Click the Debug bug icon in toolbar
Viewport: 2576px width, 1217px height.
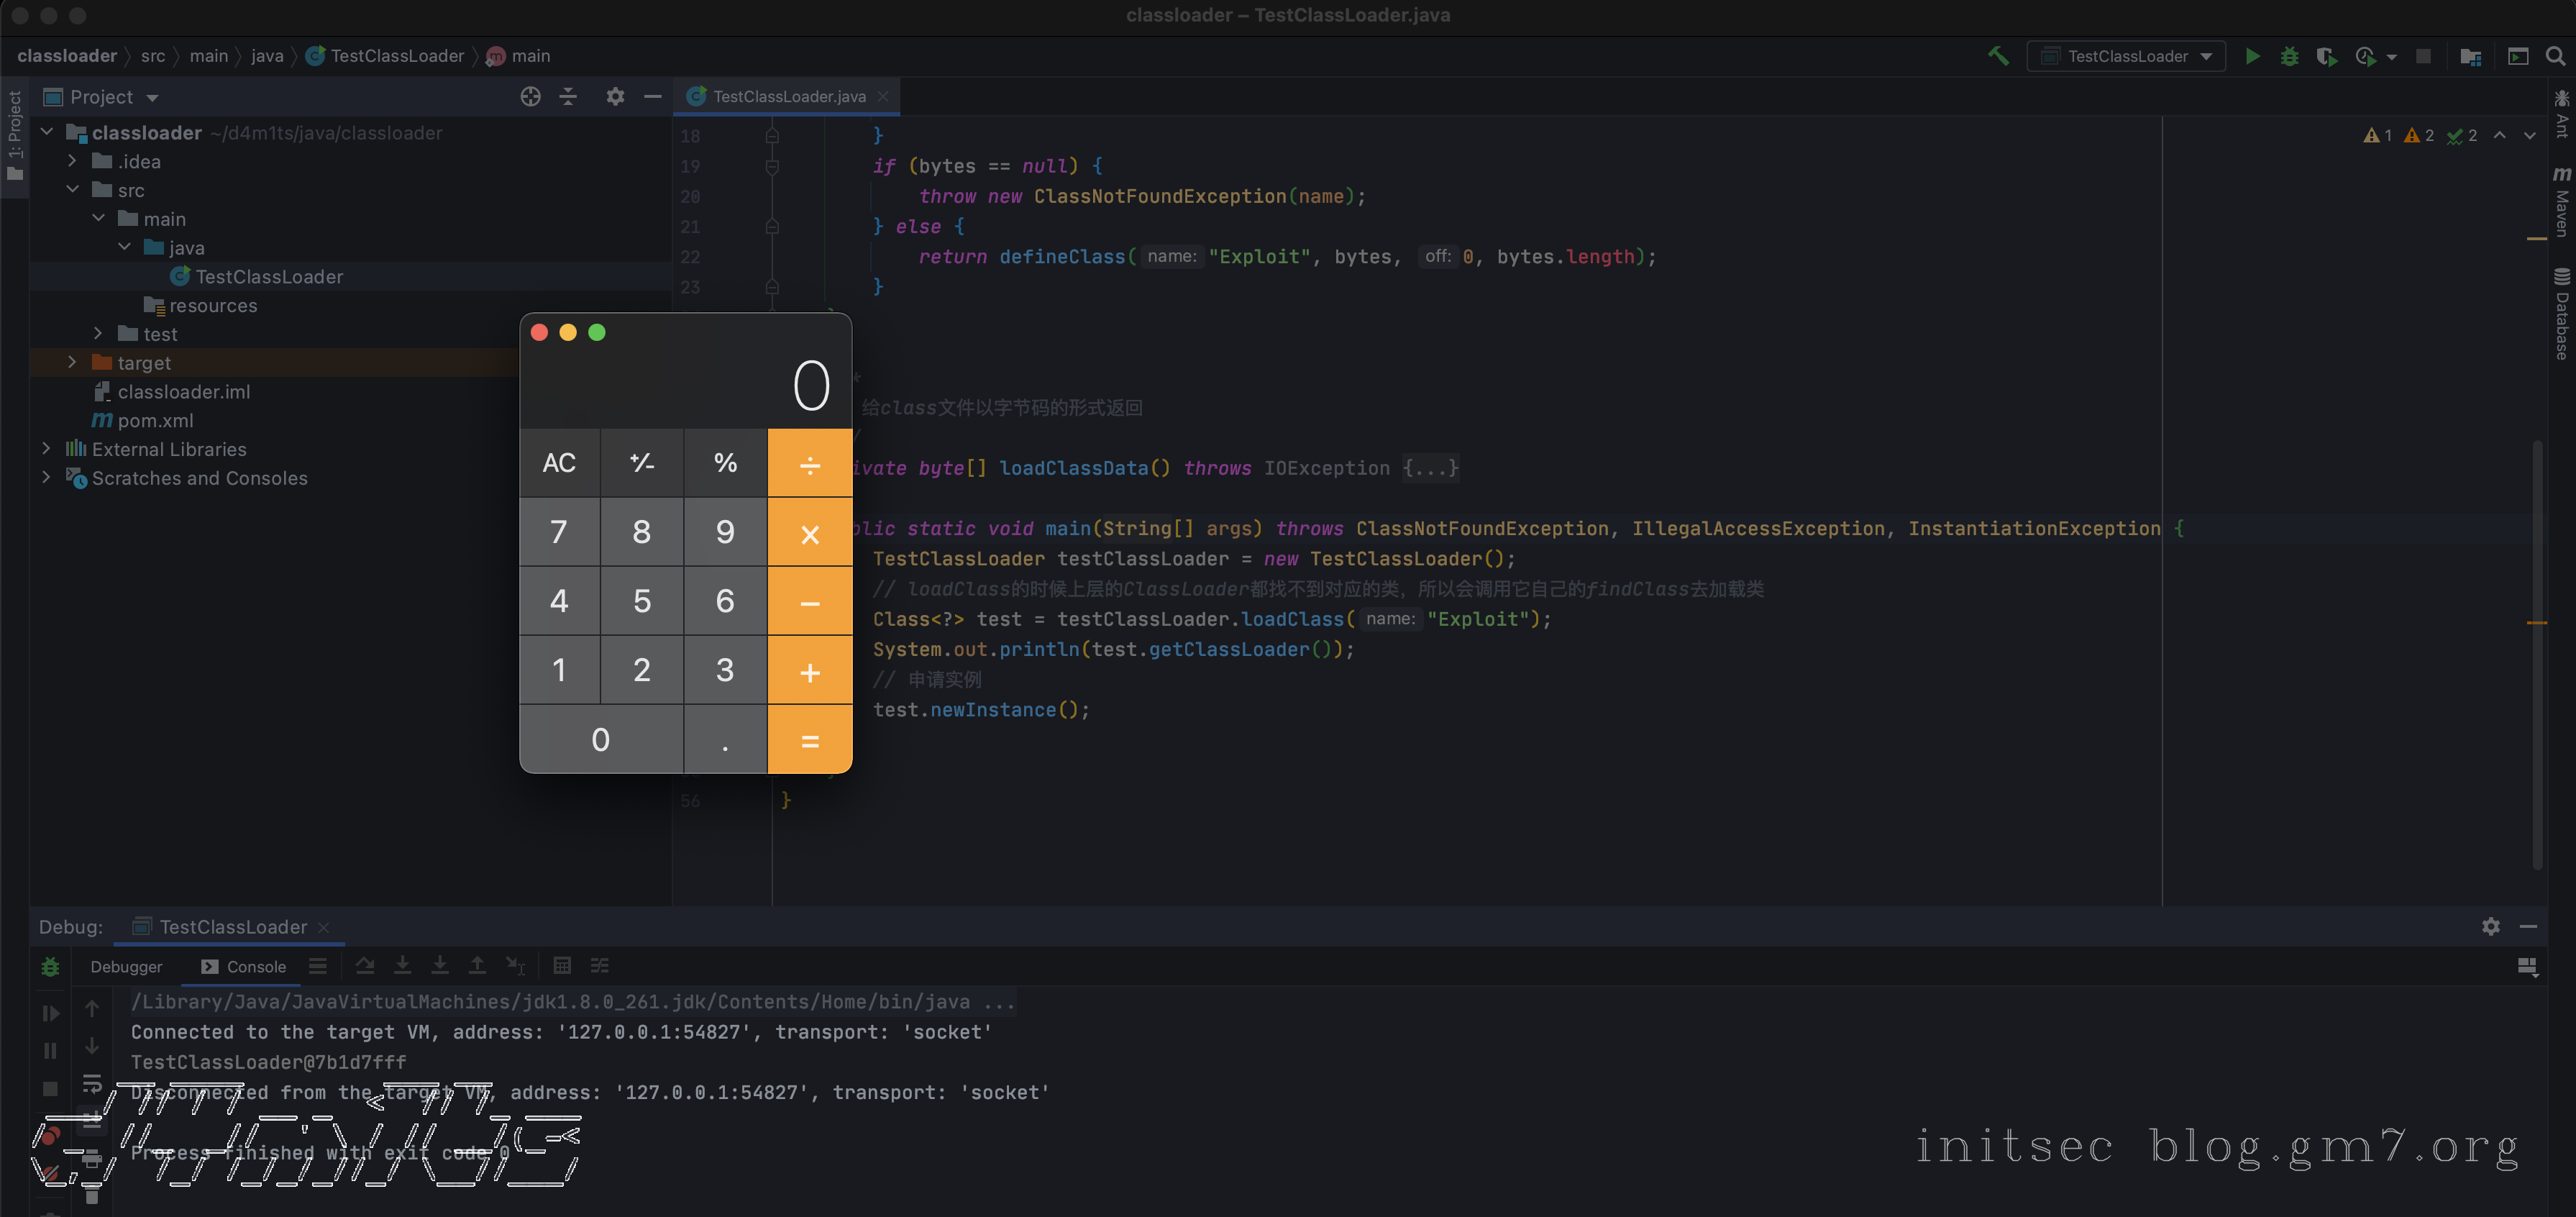pos(2289,56)
